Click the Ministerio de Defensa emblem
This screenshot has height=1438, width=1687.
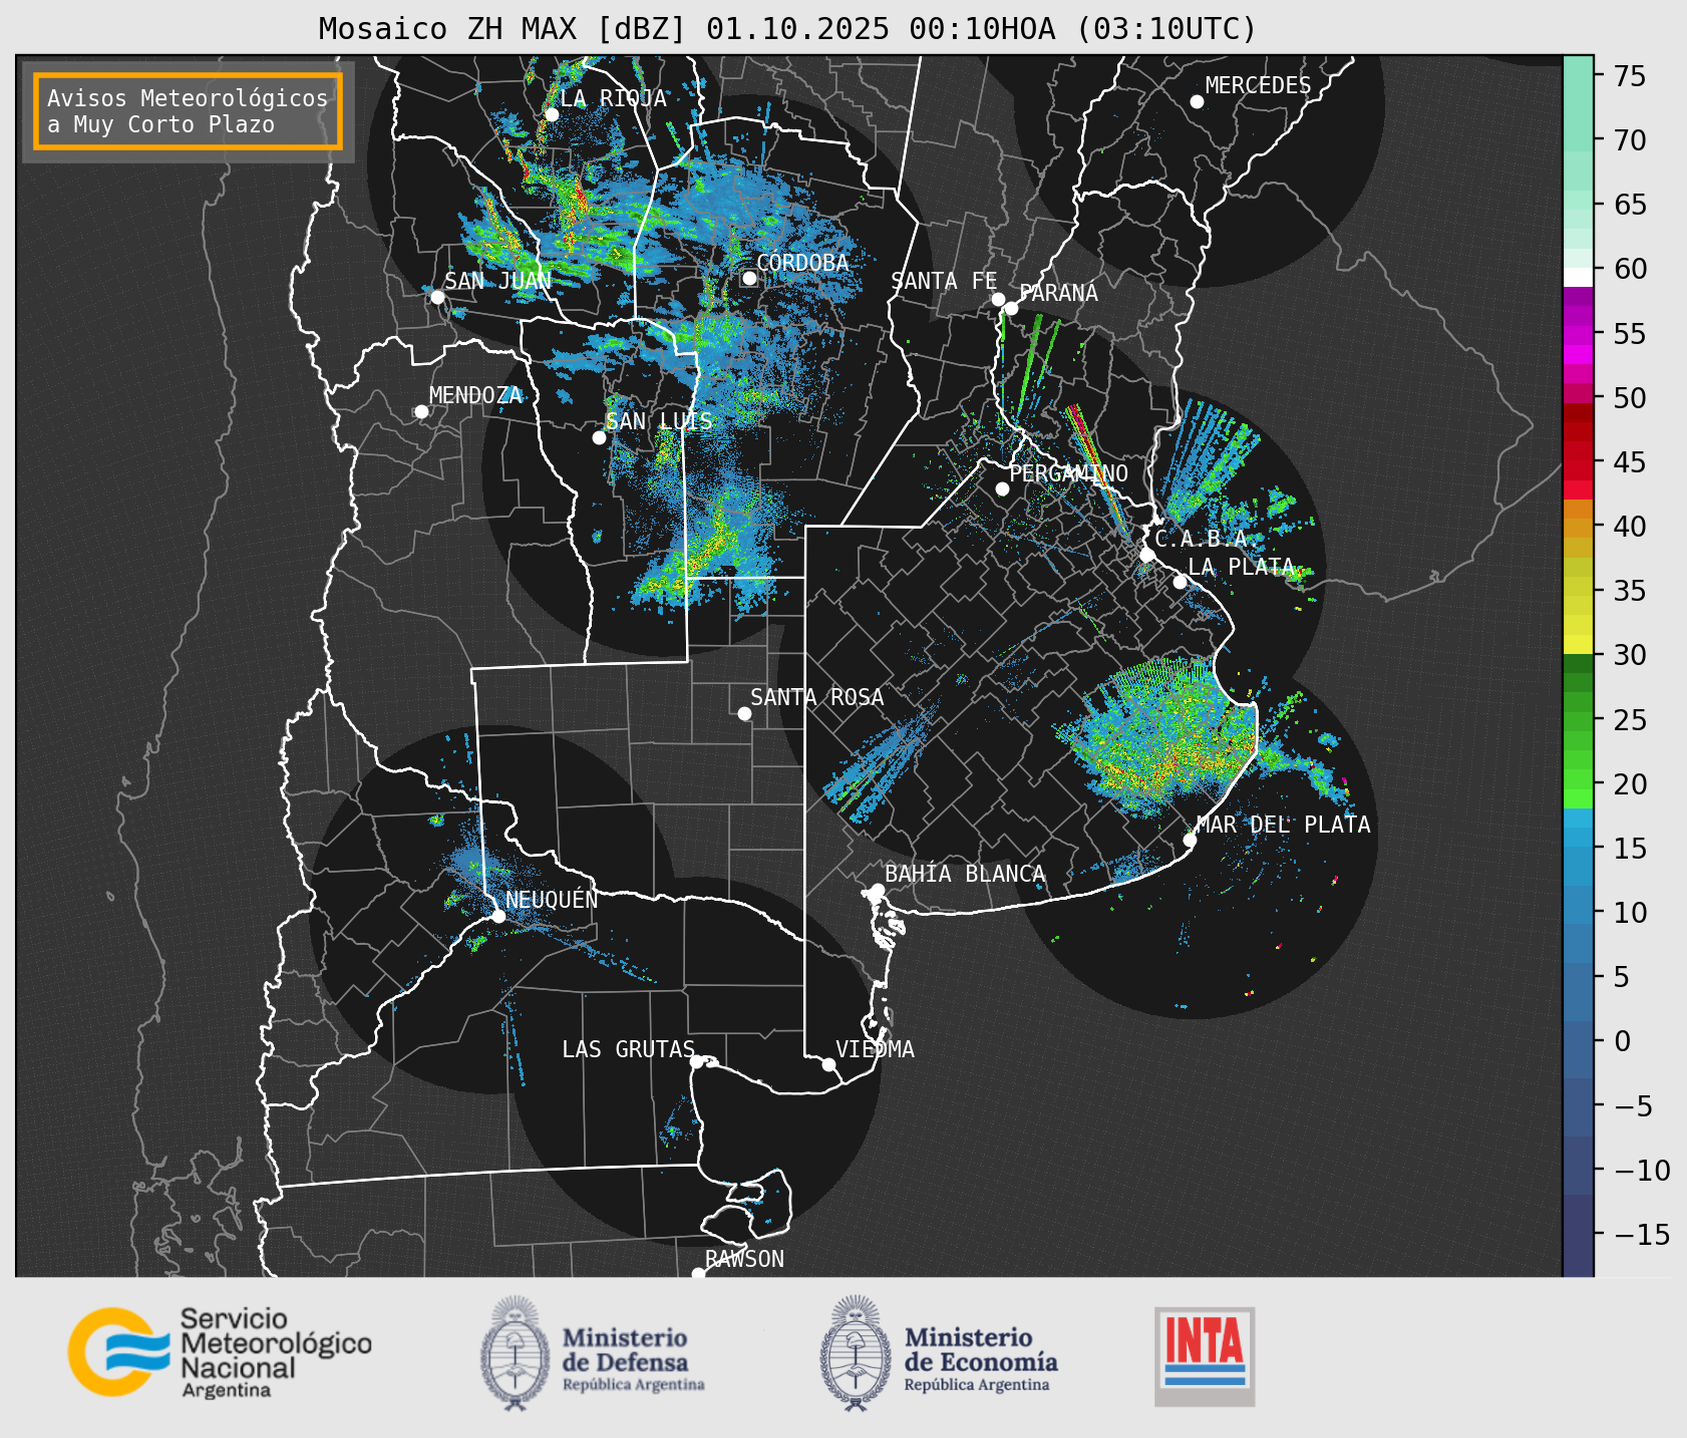click(x=514, y=1353)
